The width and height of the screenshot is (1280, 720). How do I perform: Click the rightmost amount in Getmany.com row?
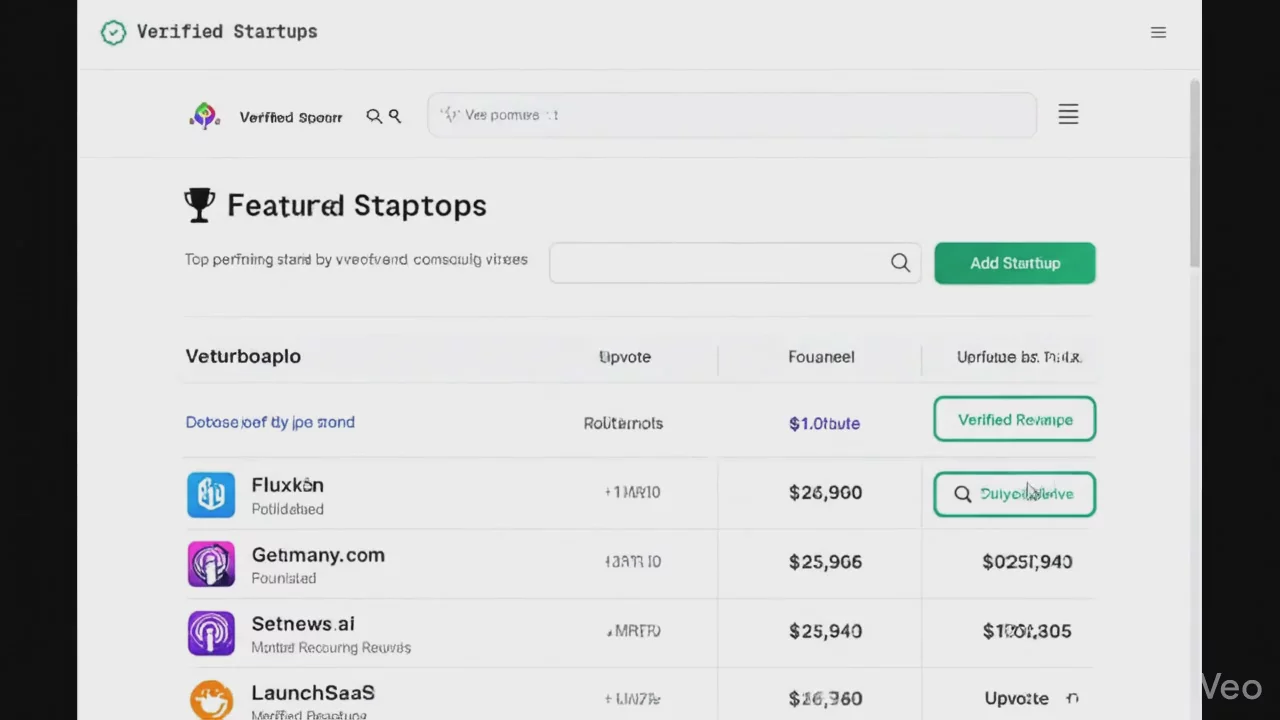pos(1027,562)
